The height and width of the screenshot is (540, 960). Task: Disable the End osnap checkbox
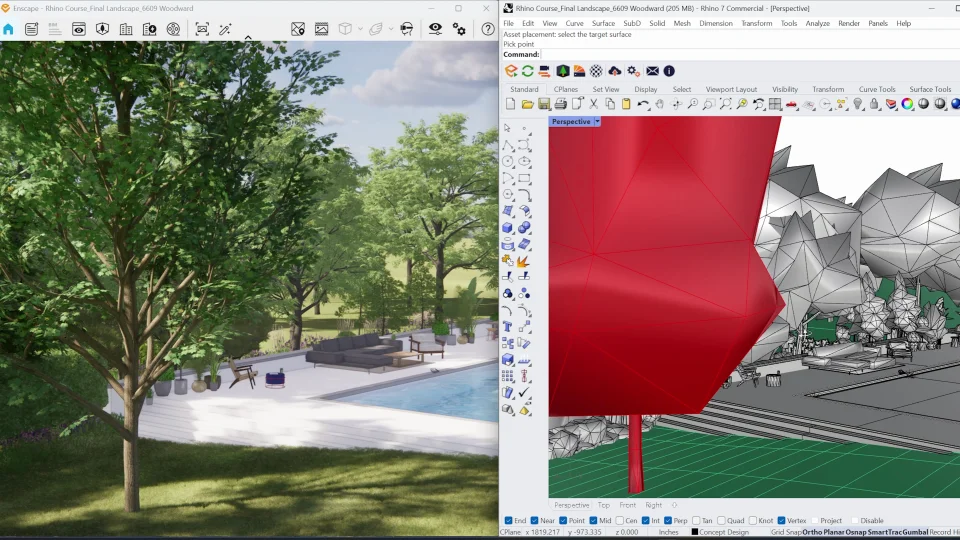509,520
